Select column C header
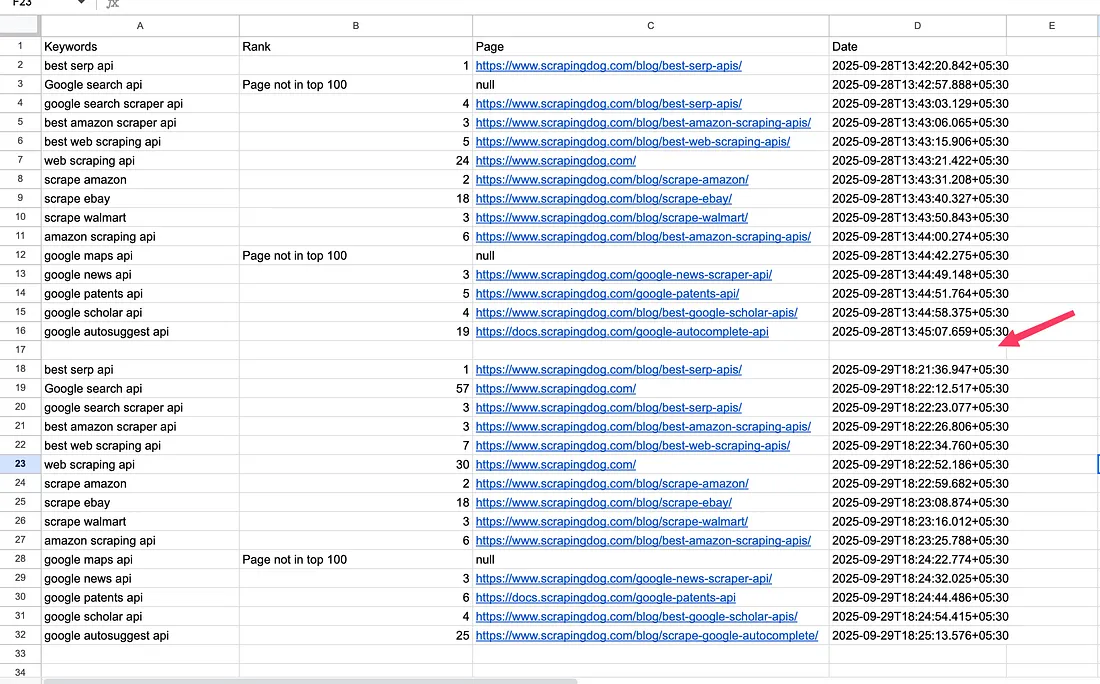The height and width of the screenshot is (684, 1100). tap(650, 26)
